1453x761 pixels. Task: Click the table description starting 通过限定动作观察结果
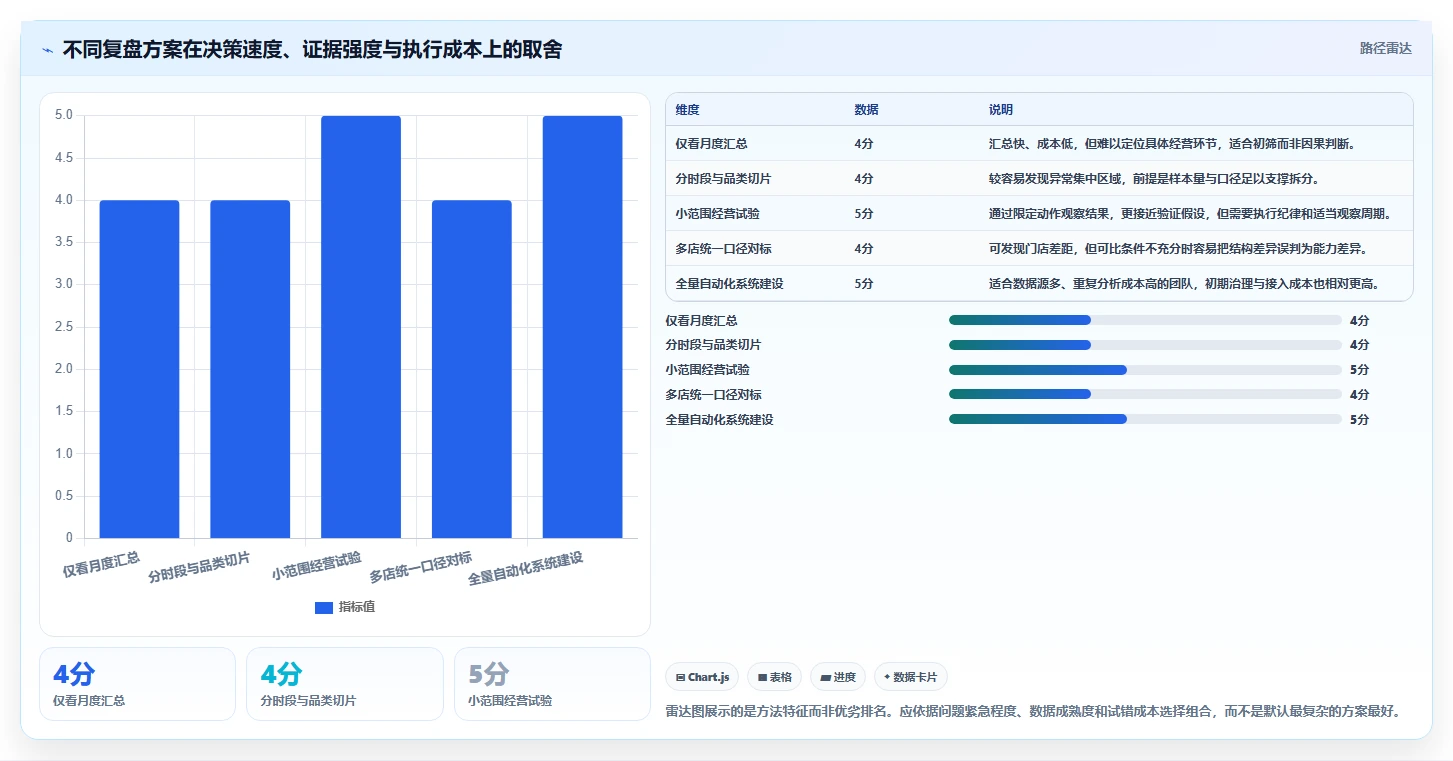pos(1190,214)
